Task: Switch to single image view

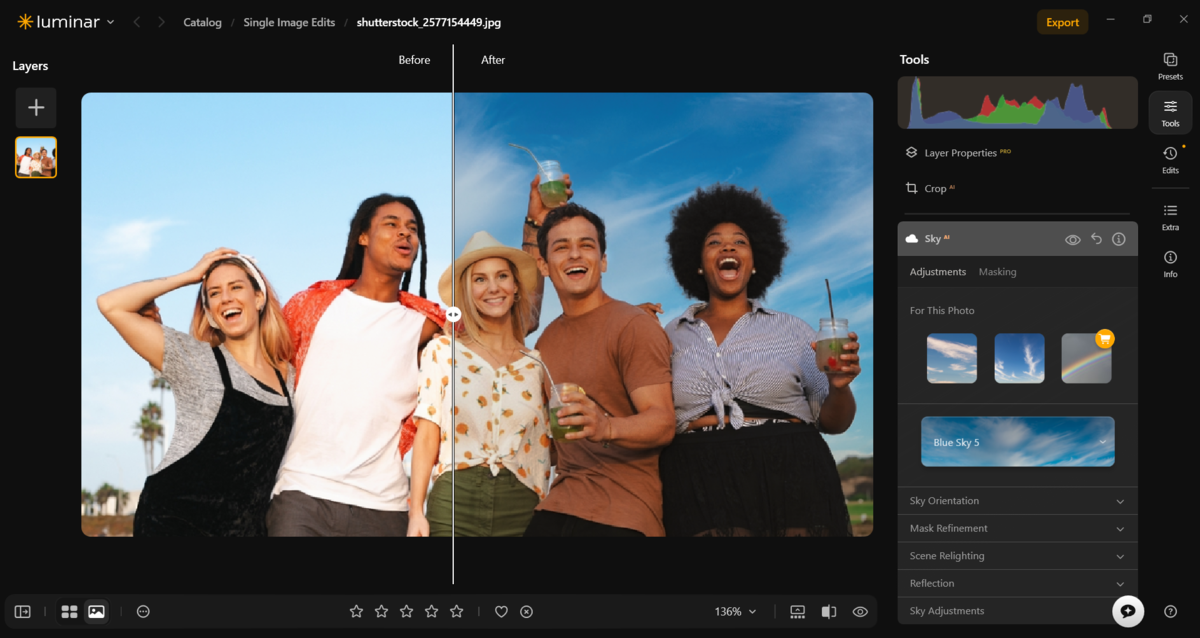Action: click(x=96, y=611)
